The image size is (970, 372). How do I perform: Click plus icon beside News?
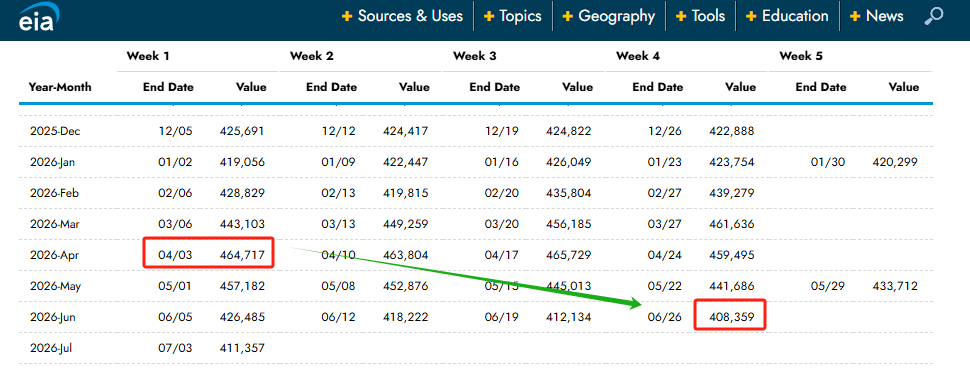(855, 16)
